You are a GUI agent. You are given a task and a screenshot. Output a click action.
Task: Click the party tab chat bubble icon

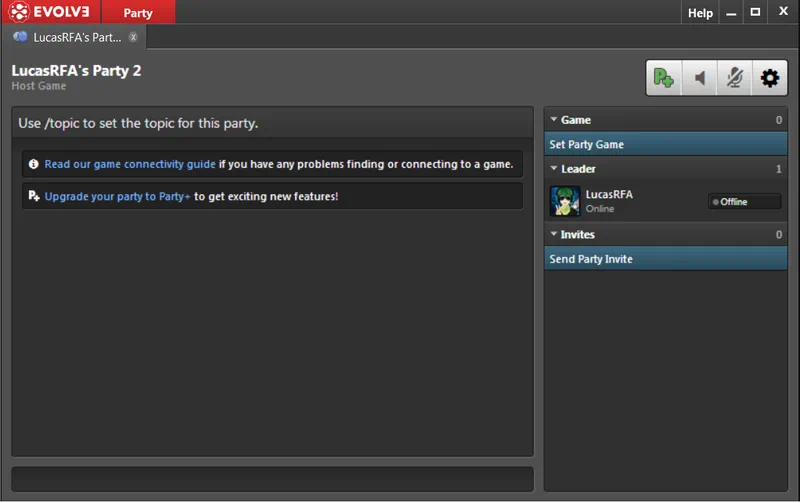20,37
